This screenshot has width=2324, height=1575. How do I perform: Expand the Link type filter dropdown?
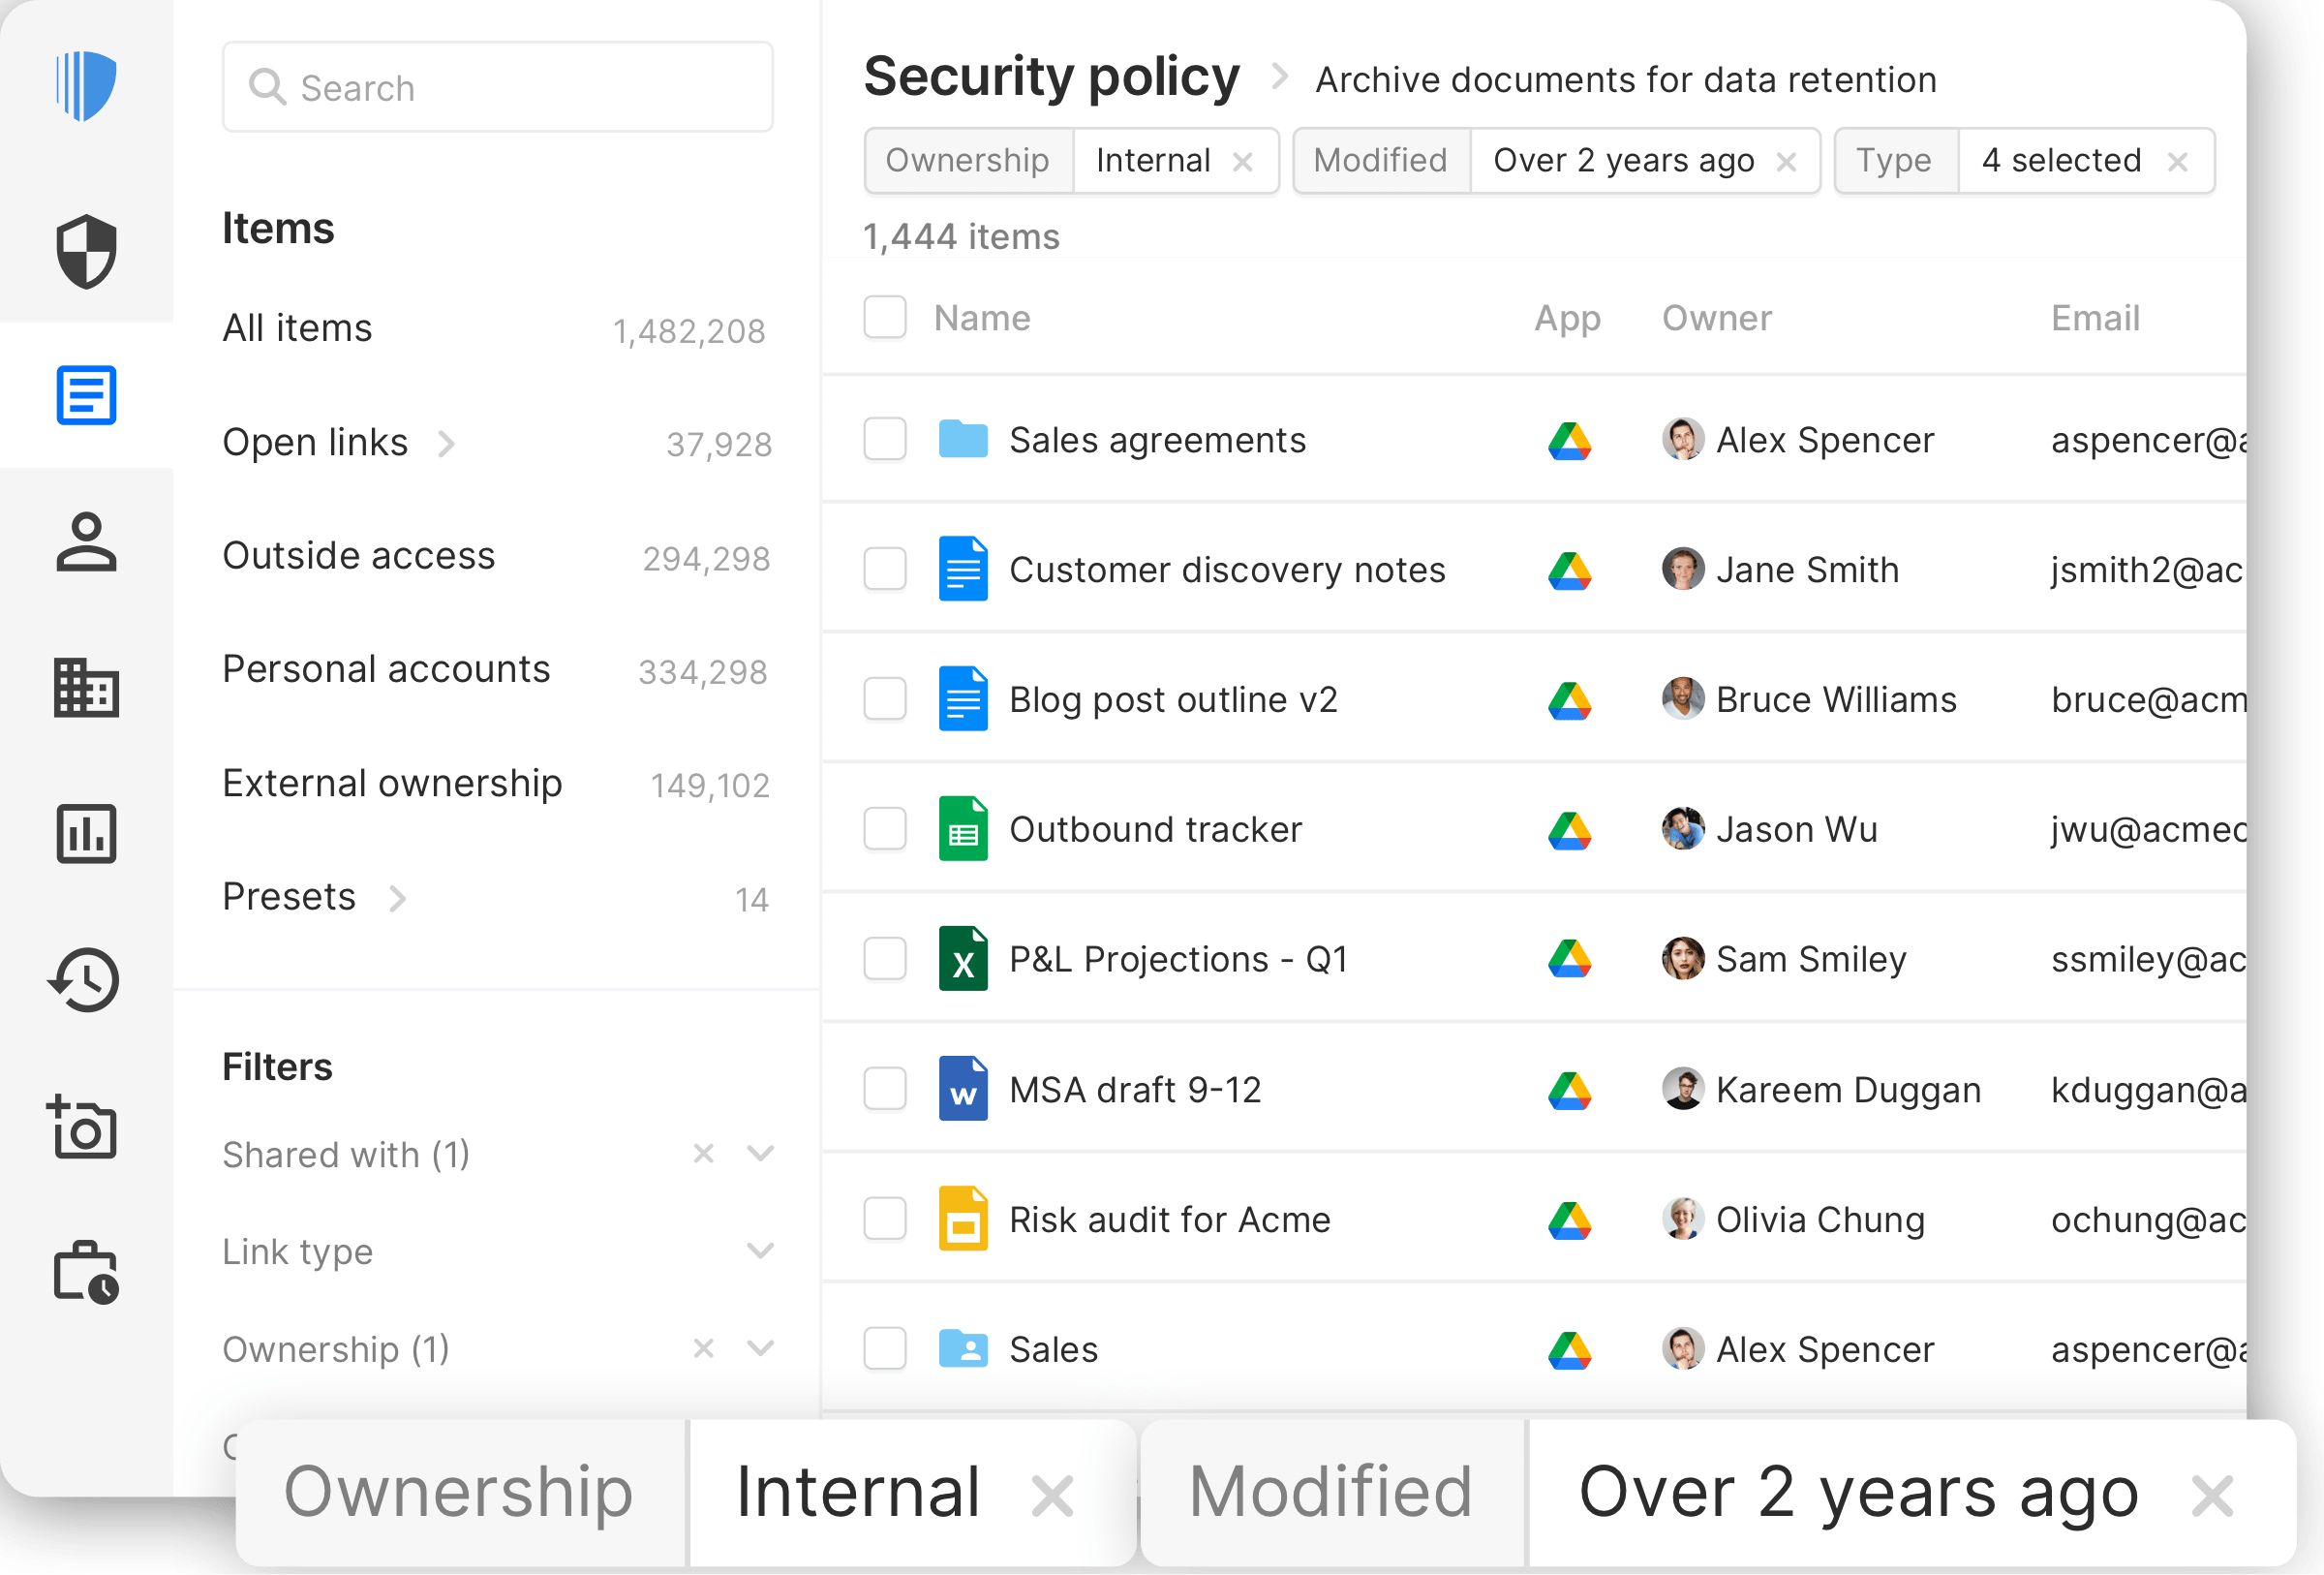[760, 1251]
